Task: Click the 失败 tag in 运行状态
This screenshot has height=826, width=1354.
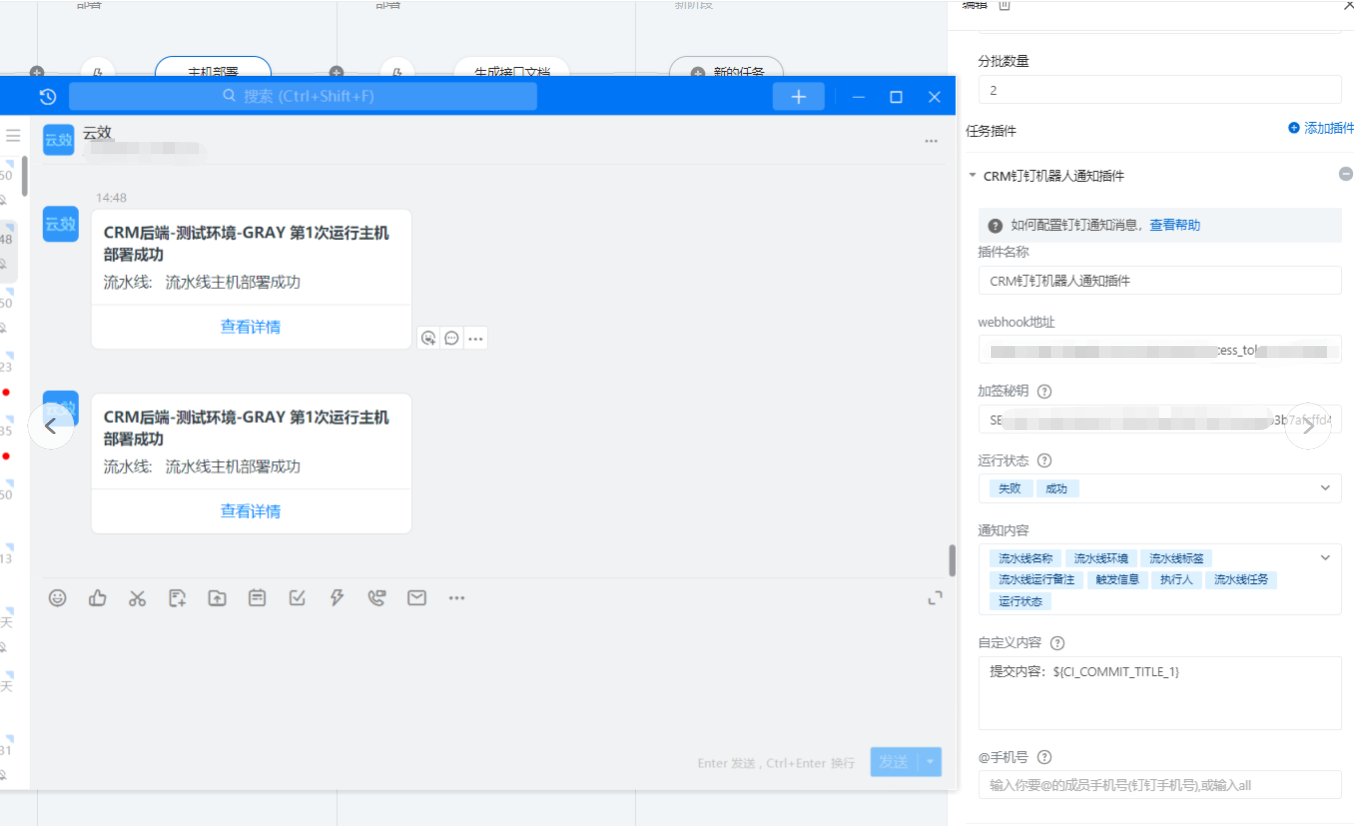Action: tap(1010, 488)
